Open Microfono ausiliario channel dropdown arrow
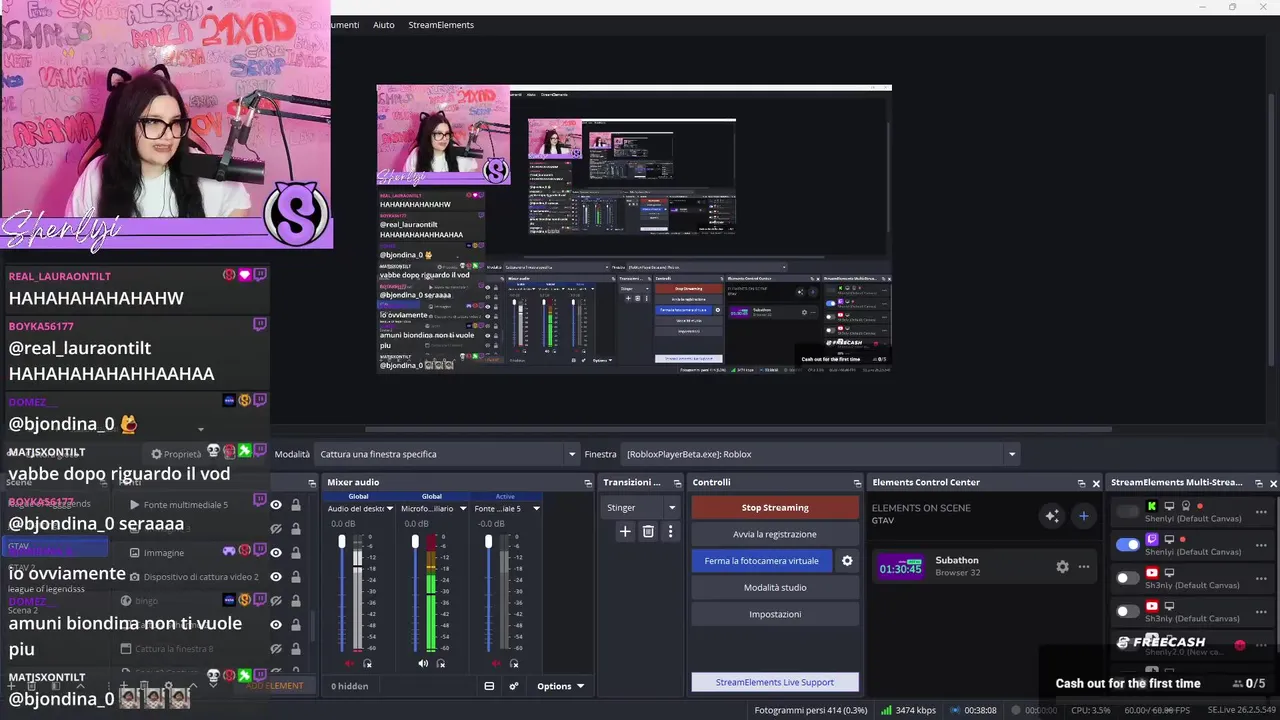Screen dimensions: 1280x720 coord(463,509)
